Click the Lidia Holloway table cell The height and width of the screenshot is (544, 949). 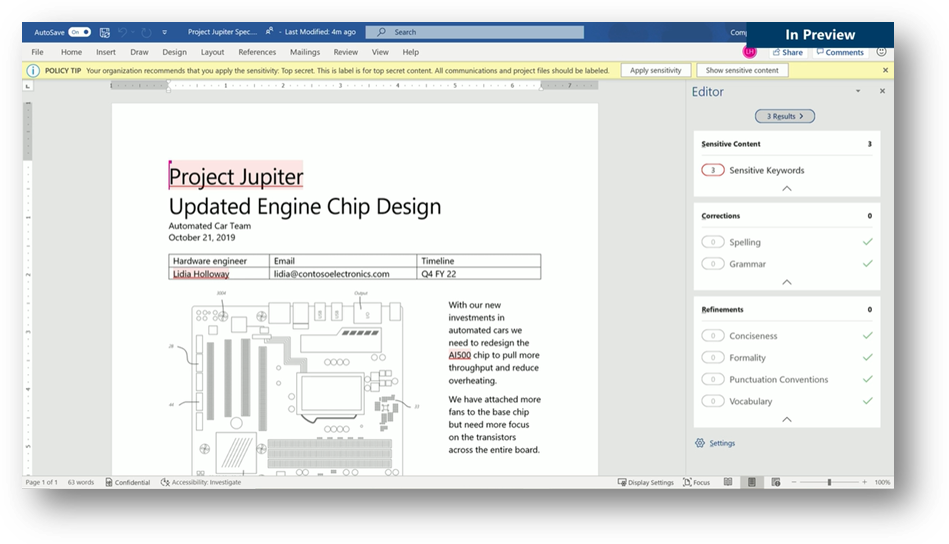(218, 274)
